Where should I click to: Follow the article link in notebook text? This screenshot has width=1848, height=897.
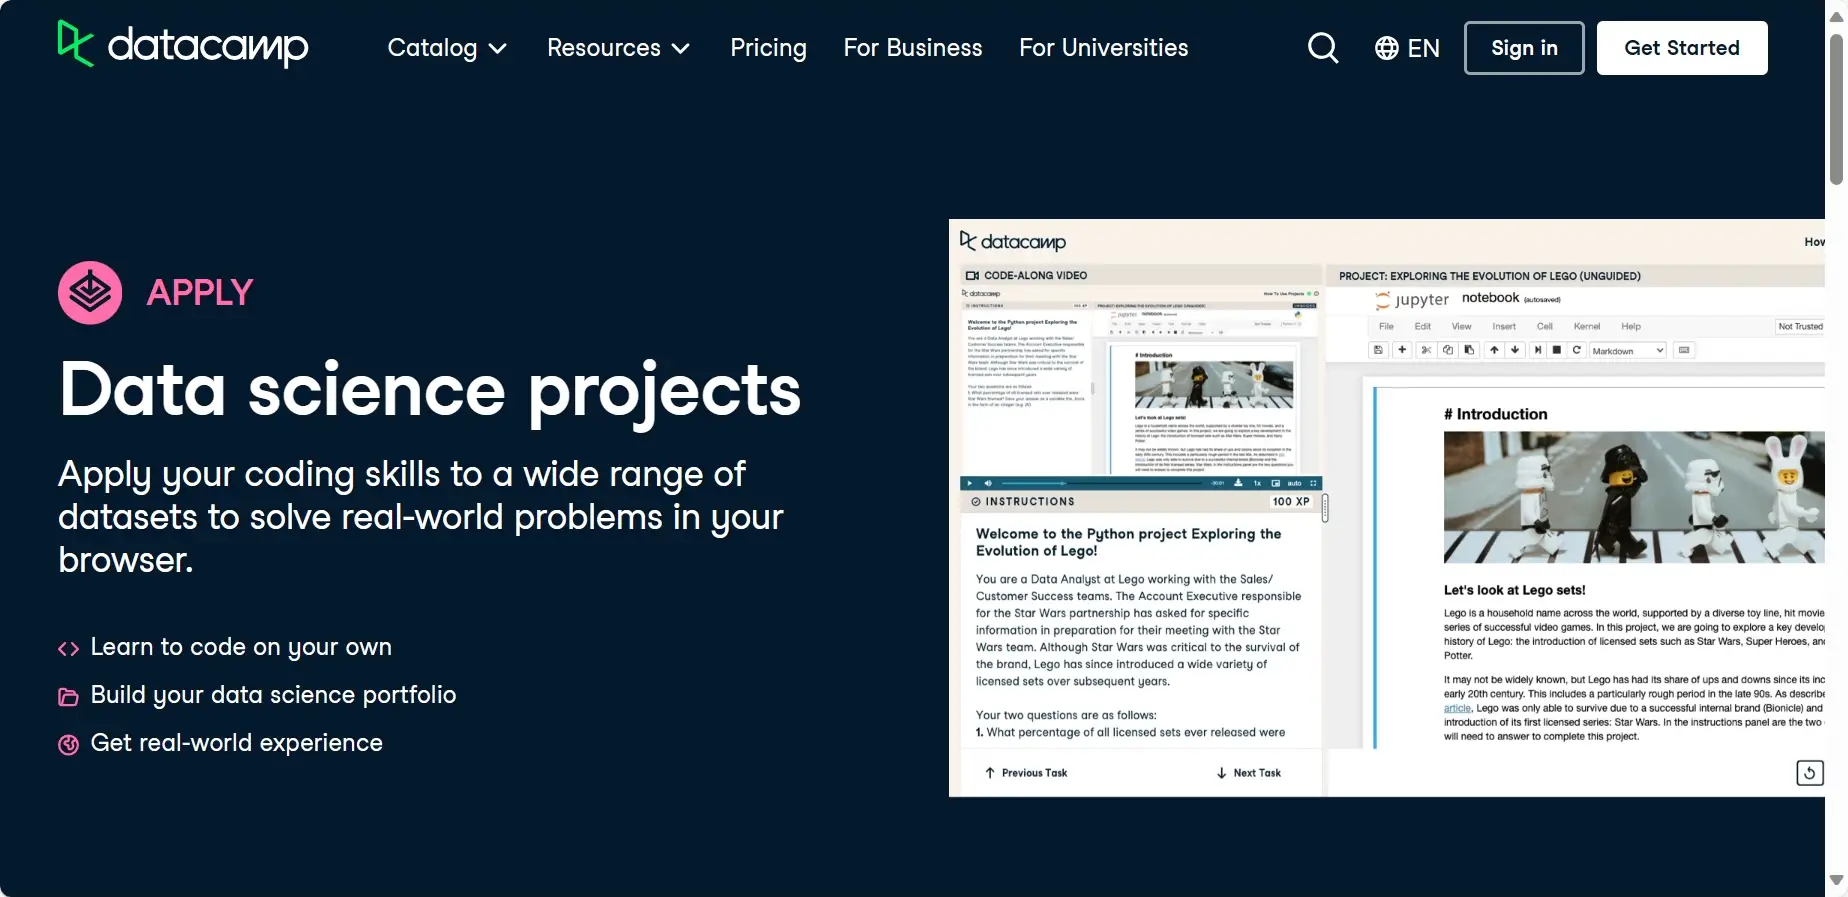(x=1457, y=708)
